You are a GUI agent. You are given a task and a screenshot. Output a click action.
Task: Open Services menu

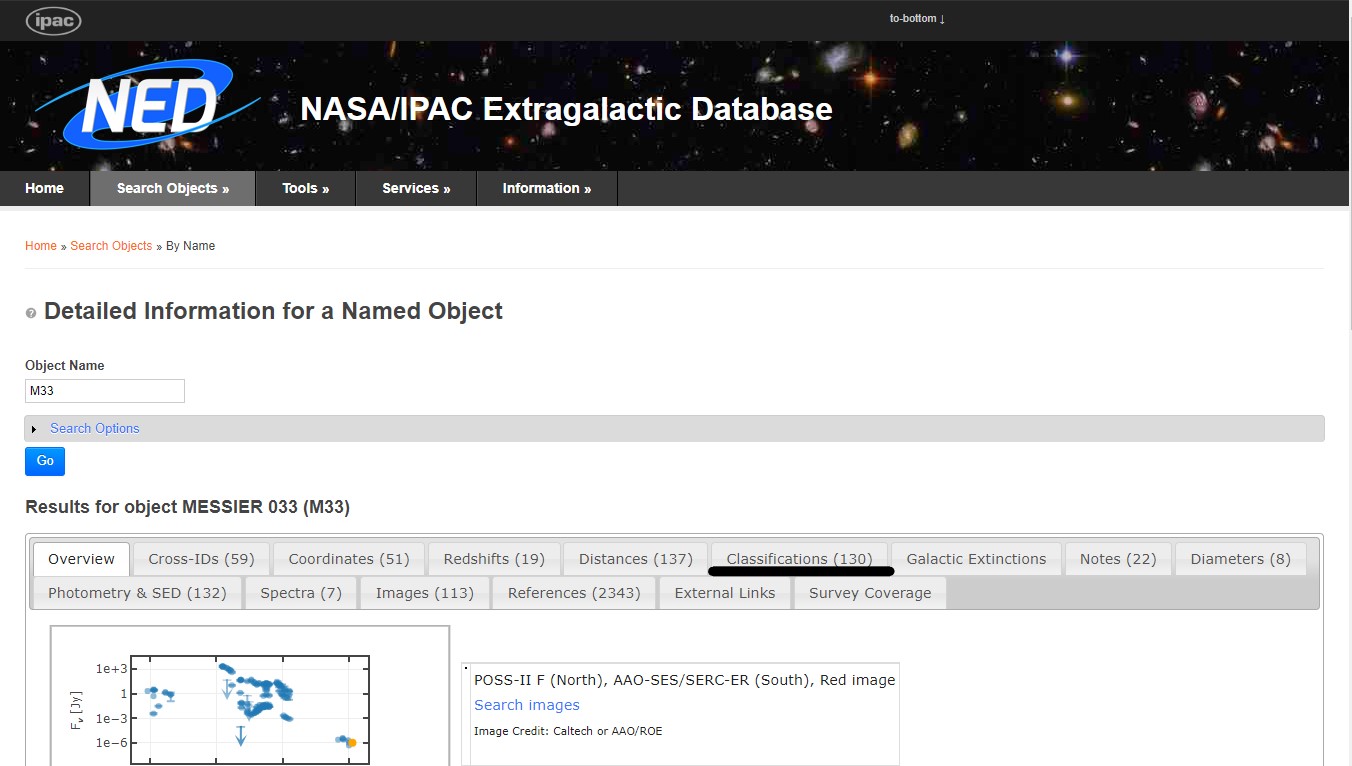(416, 188)
